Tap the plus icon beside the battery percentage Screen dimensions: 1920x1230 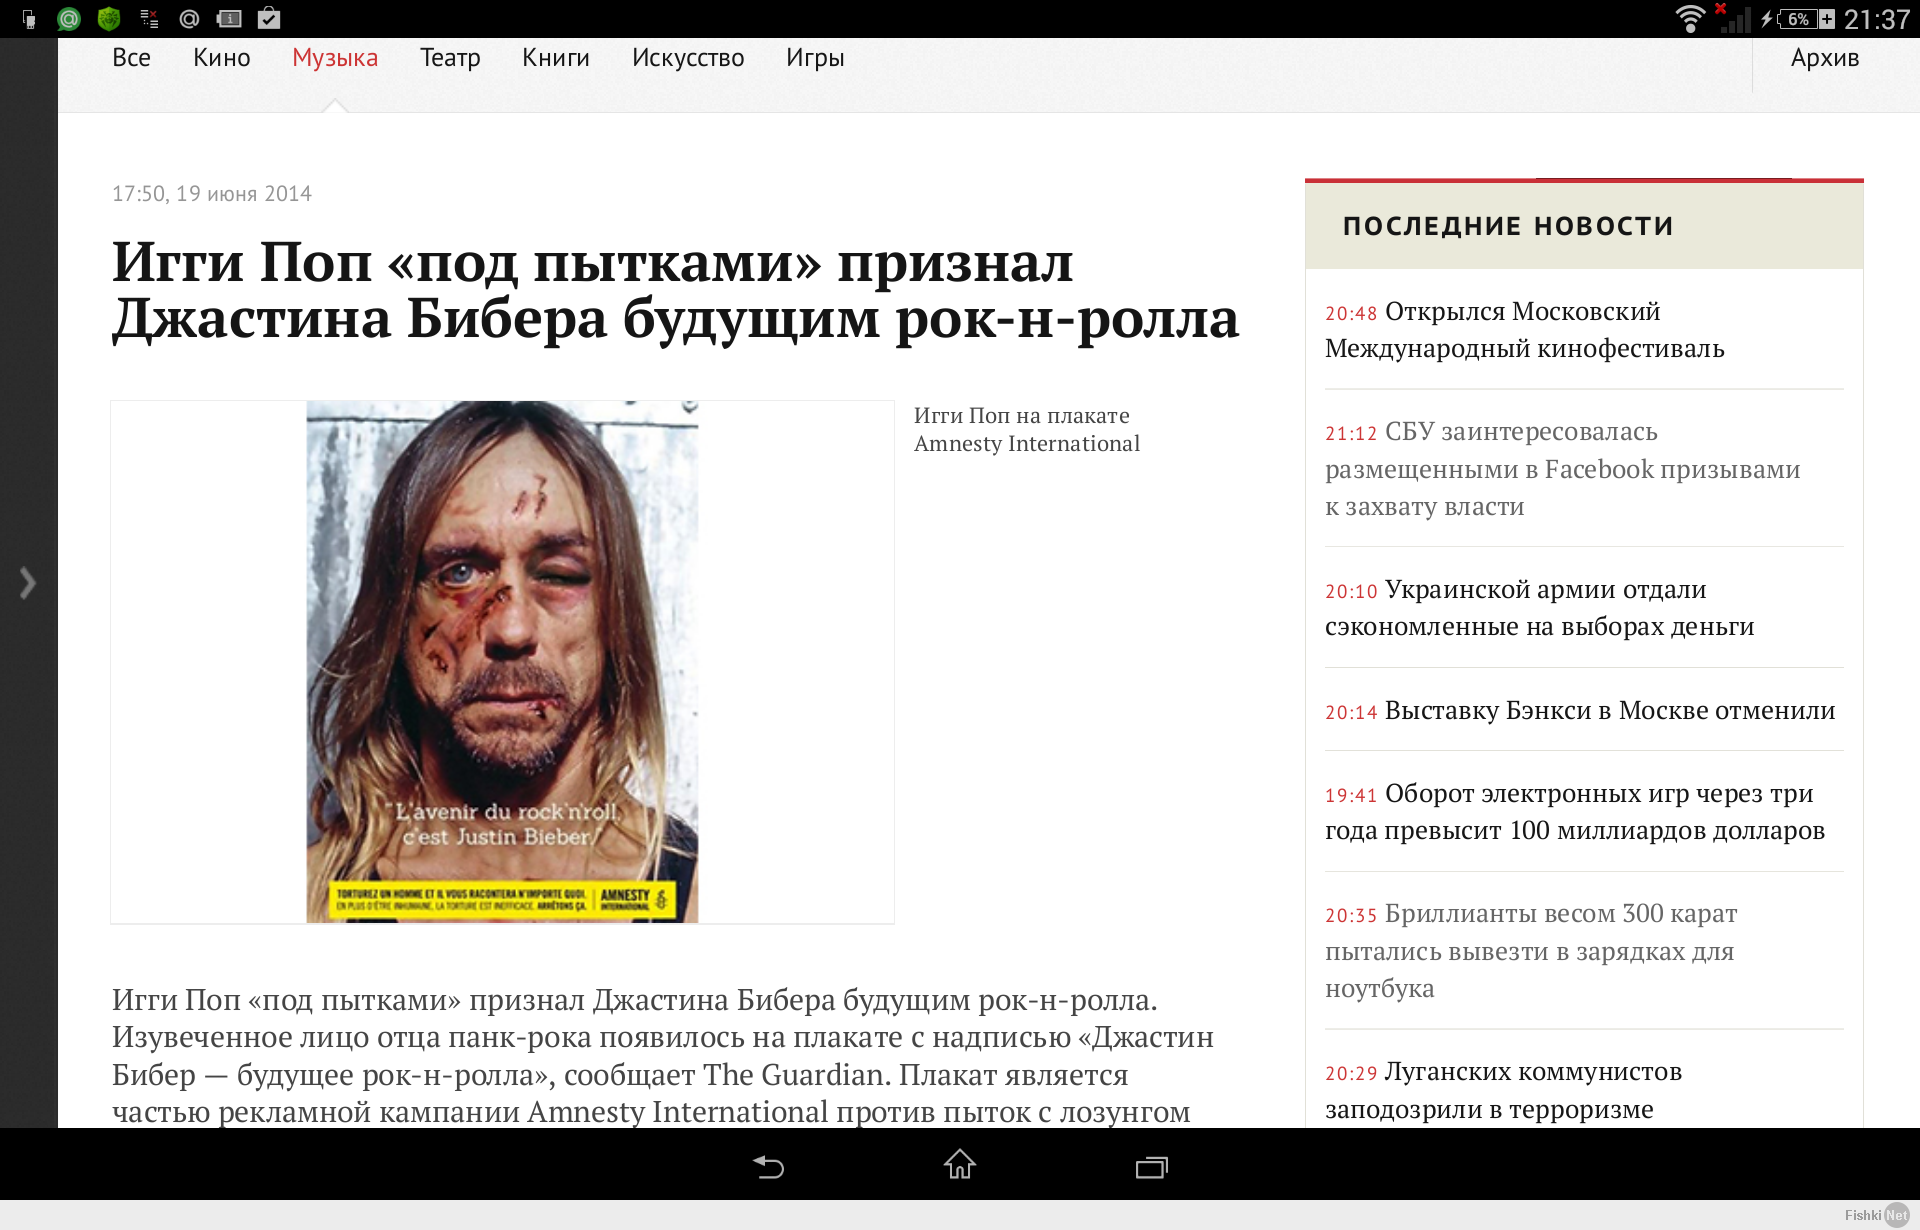coord(1827,19)
